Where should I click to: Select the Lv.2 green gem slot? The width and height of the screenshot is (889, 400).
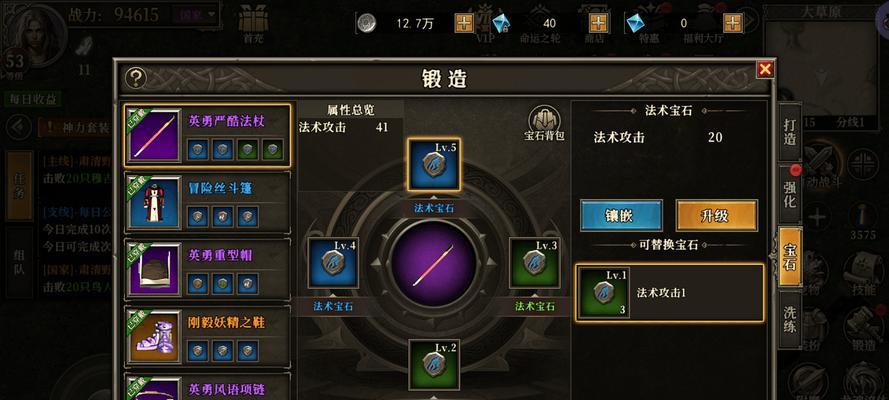pyautogui.click(x=434, y=365)
